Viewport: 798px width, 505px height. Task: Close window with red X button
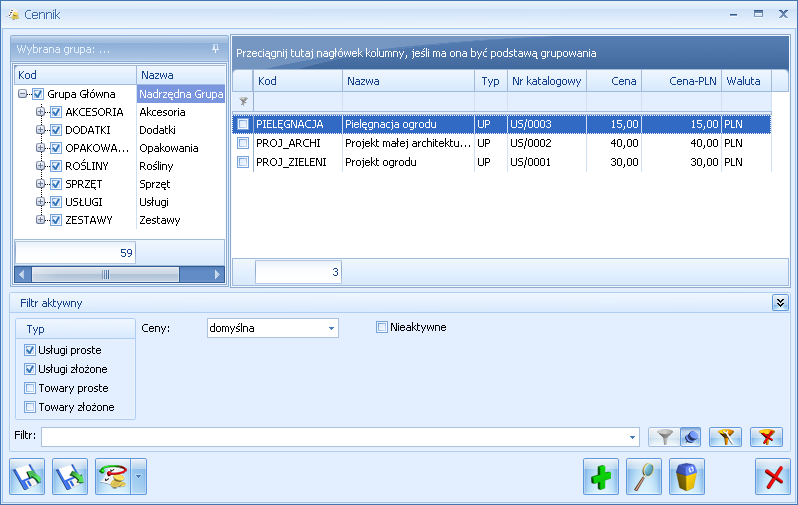[x=773, y=476]
